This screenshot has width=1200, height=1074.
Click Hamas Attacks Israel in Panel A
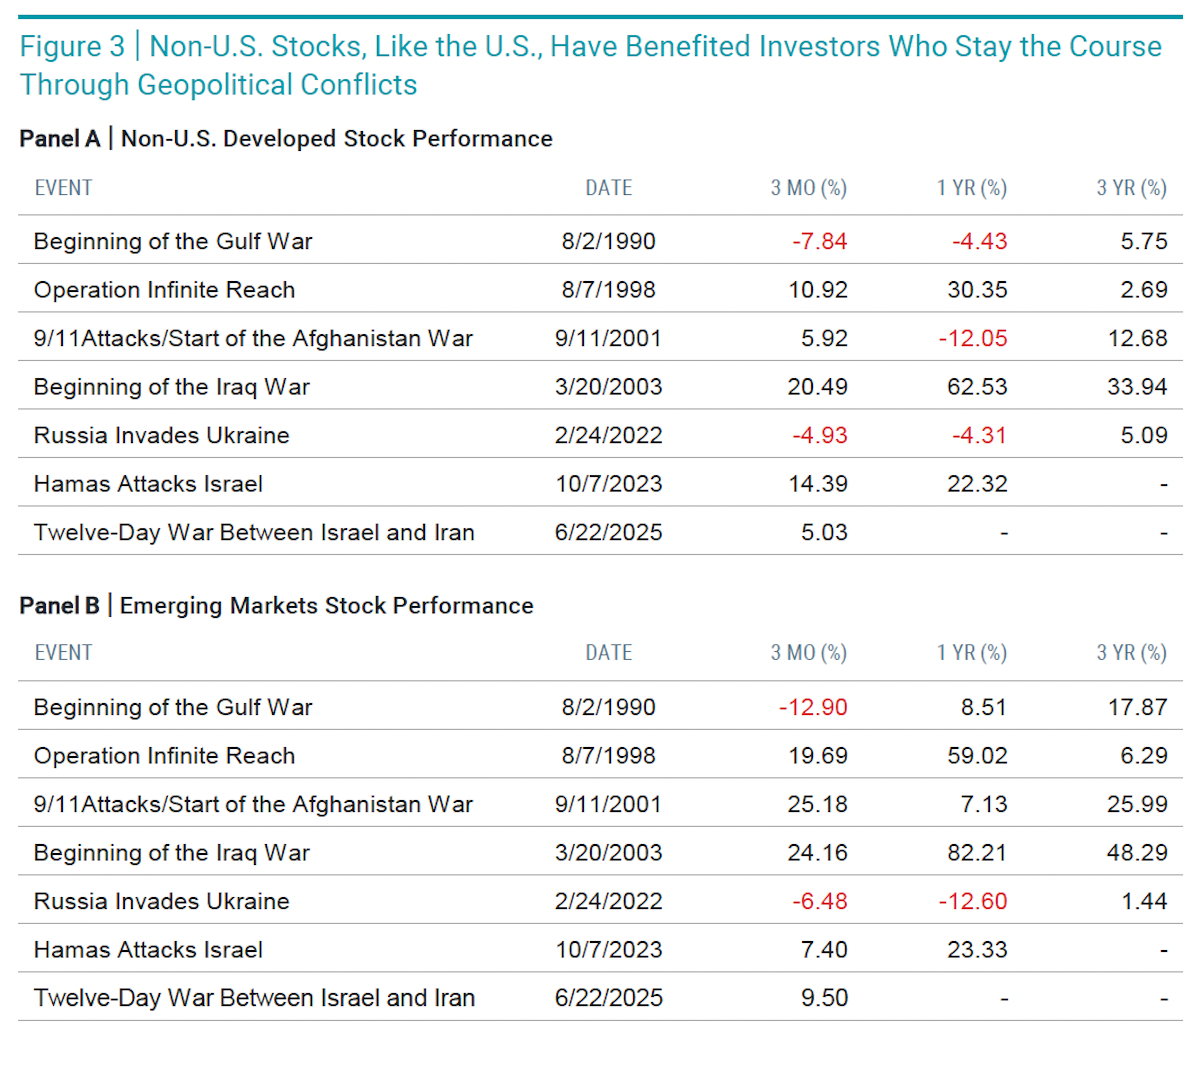148,484
